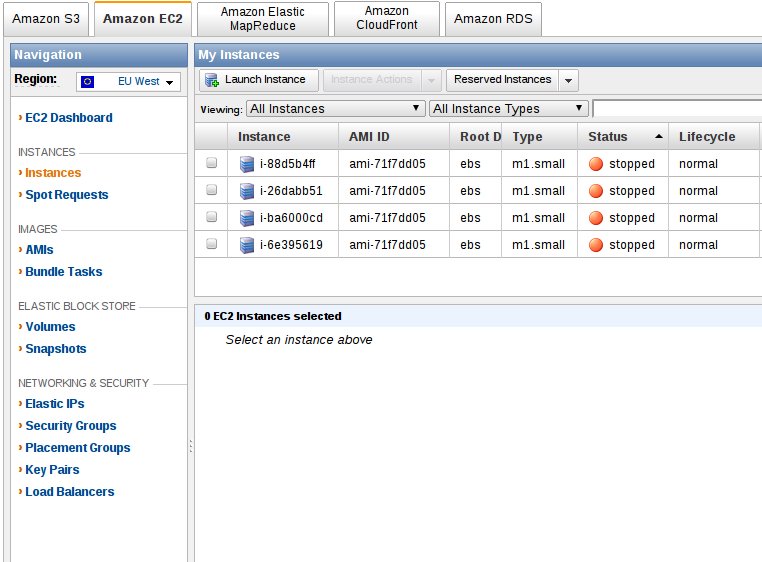Open Bundle Tasks link
The width and height of the screenshot is (762, 562).
[x=64, y=272]
